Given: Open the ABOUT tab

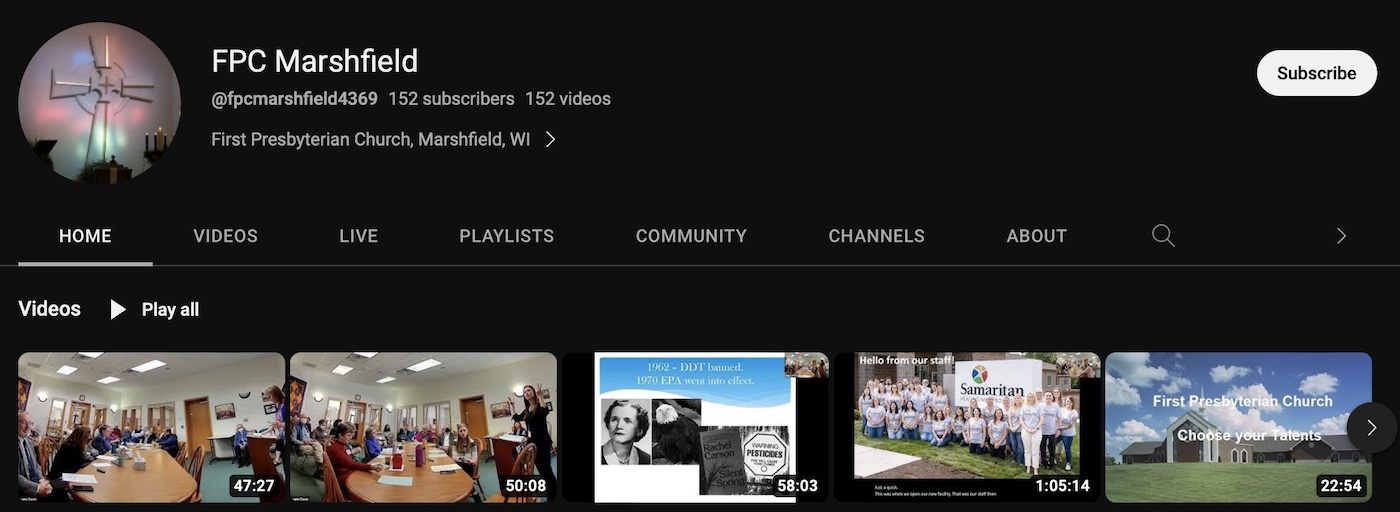Looking at the screenshot, I should point(1037,236).
